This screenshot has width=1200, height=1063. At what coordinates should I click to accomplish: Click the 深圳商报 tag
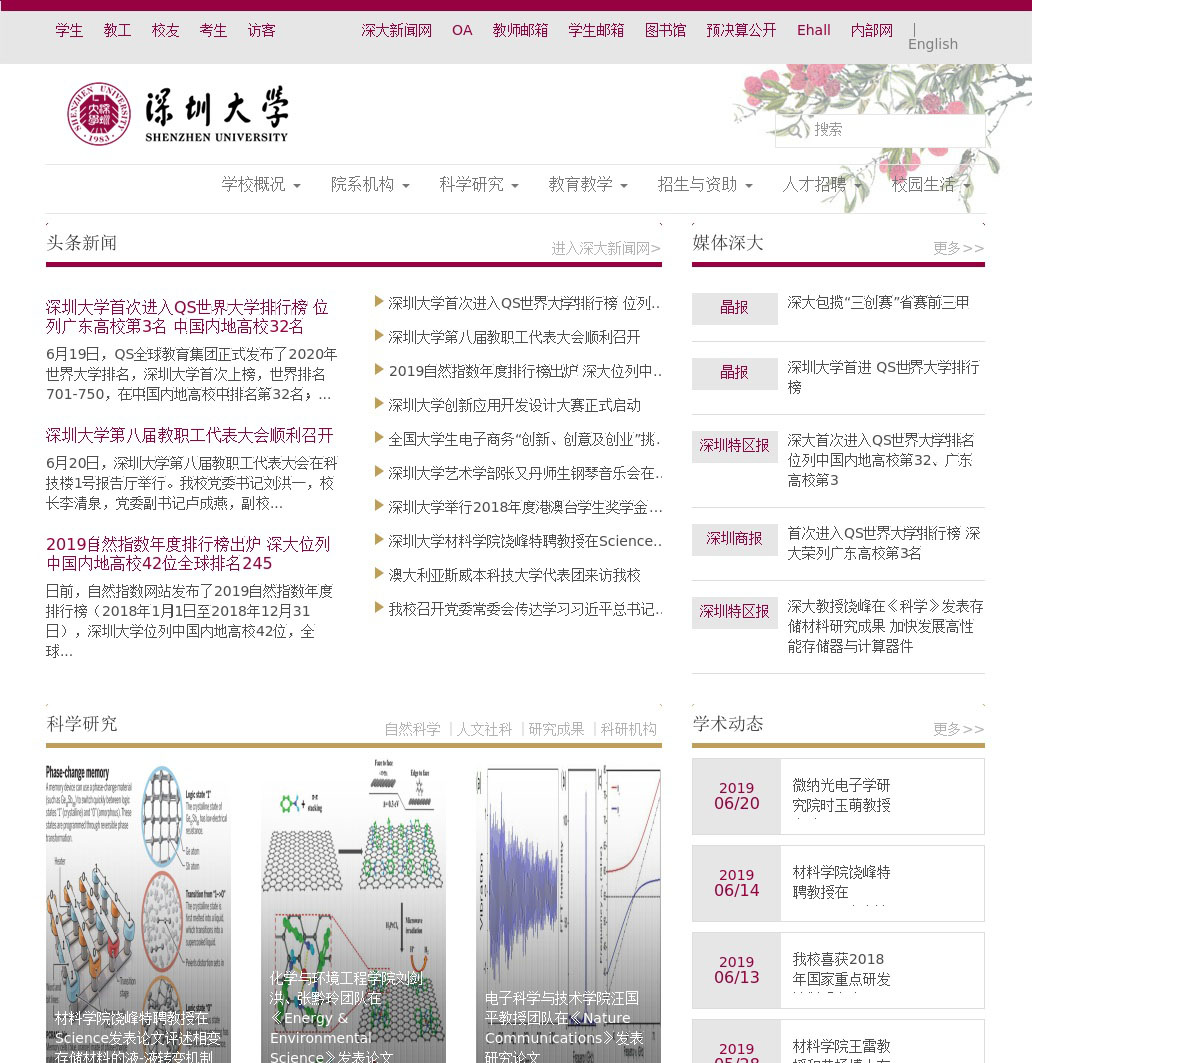pos(735,539)
